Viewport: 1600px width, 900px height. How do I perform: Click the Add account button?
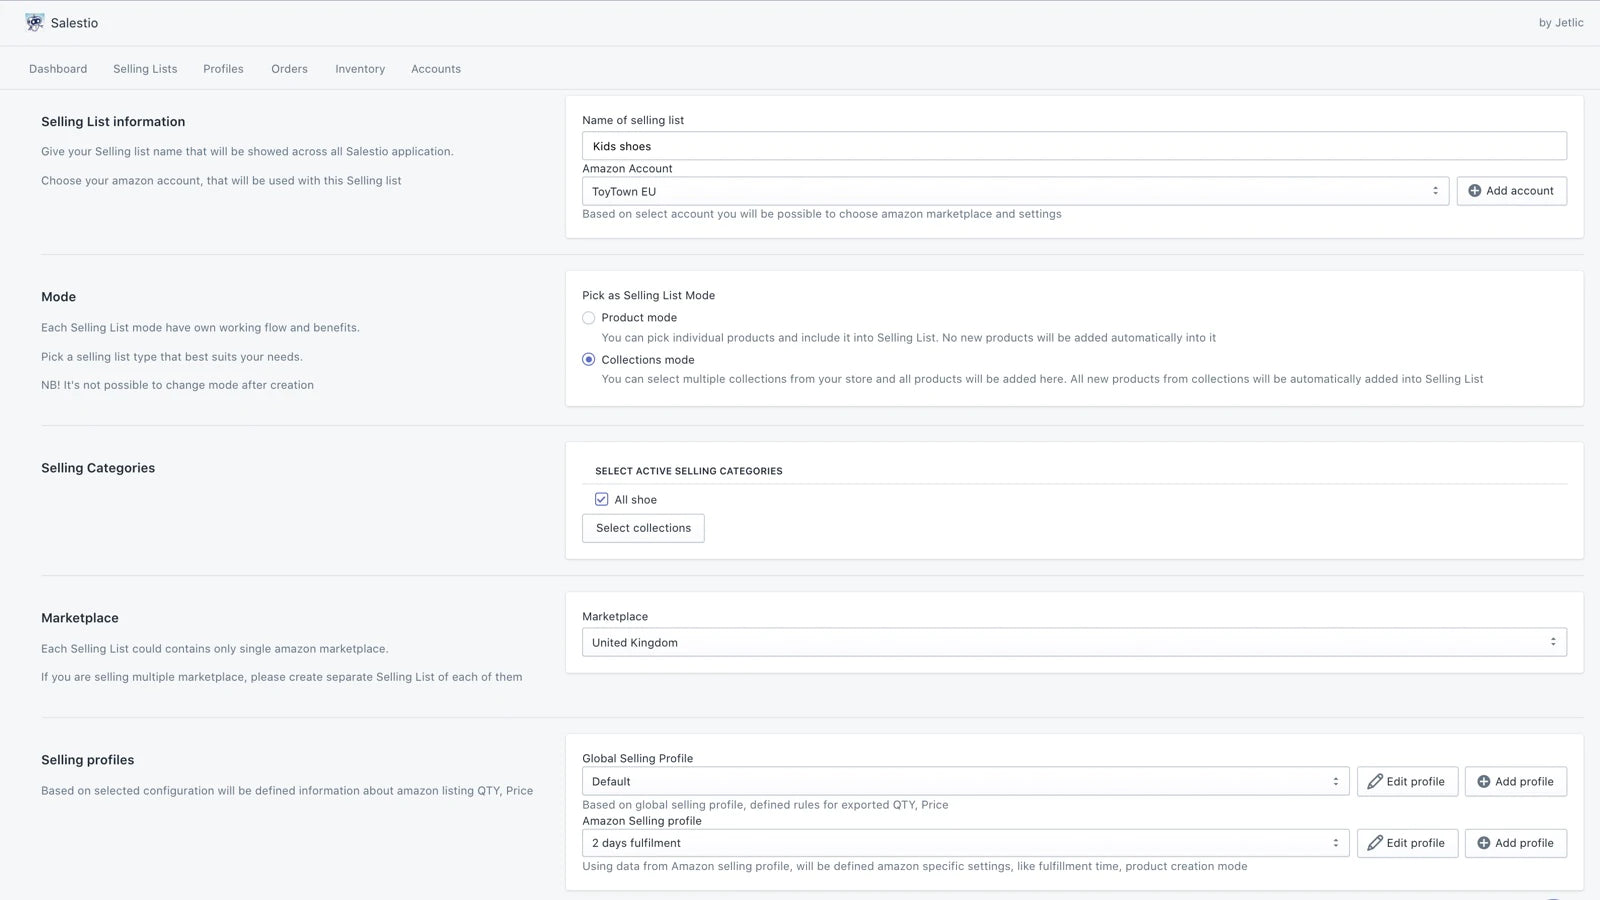click(x=1511, y=190)
